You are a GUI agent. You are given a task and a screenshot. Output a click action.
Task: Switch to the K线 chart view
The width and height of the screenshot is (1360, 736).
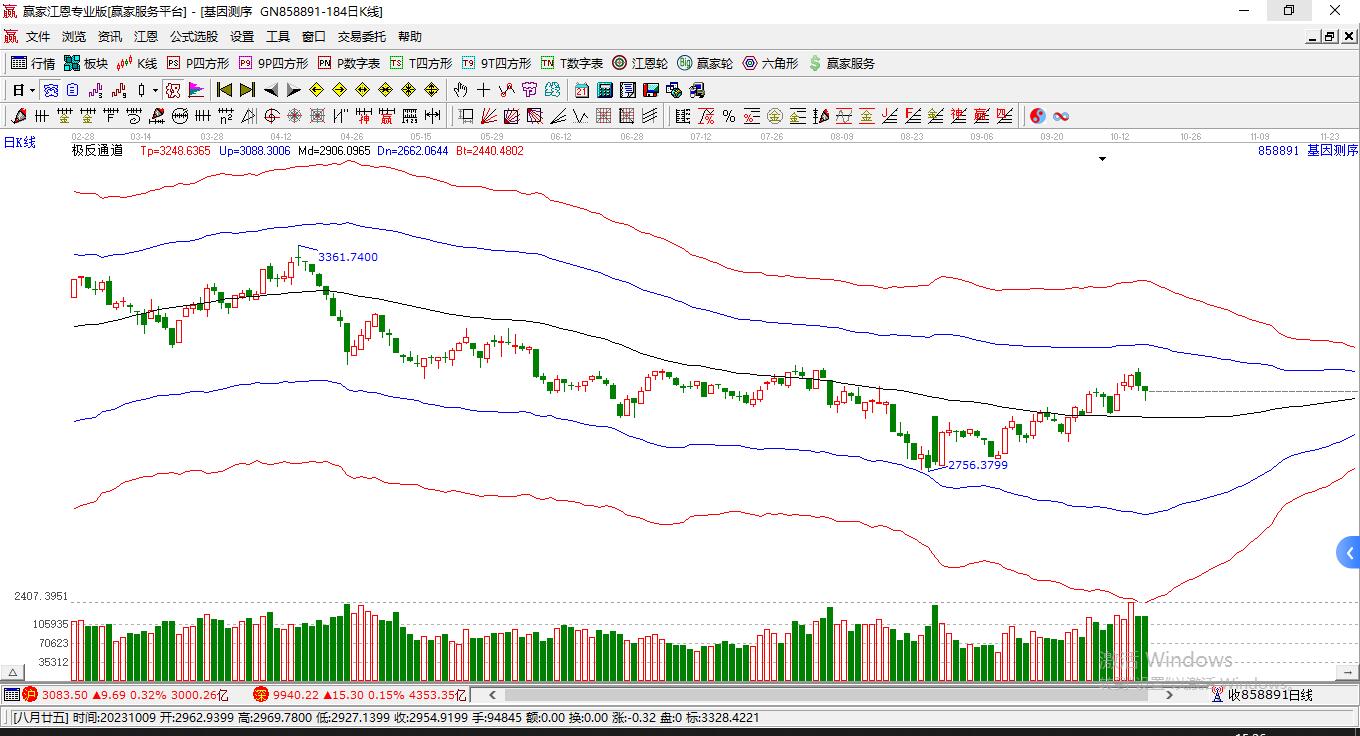pyautogui.click(x=137, y=63)
